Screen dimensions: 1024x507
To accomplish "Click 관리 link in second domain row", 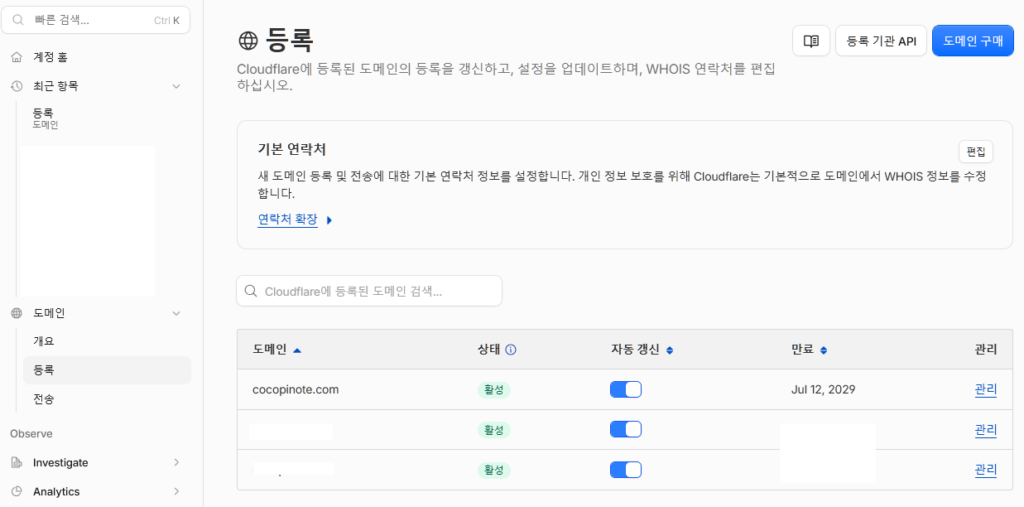I will click(985, 430).
